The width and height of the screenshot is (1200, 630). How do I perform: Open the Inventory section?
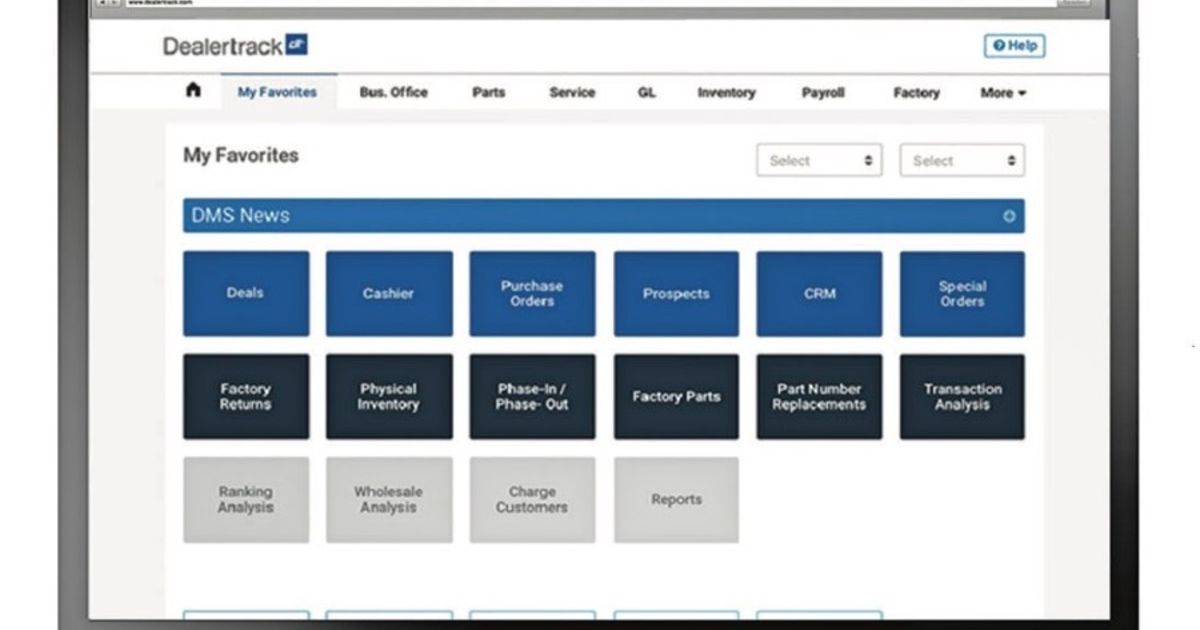point(726,92)
